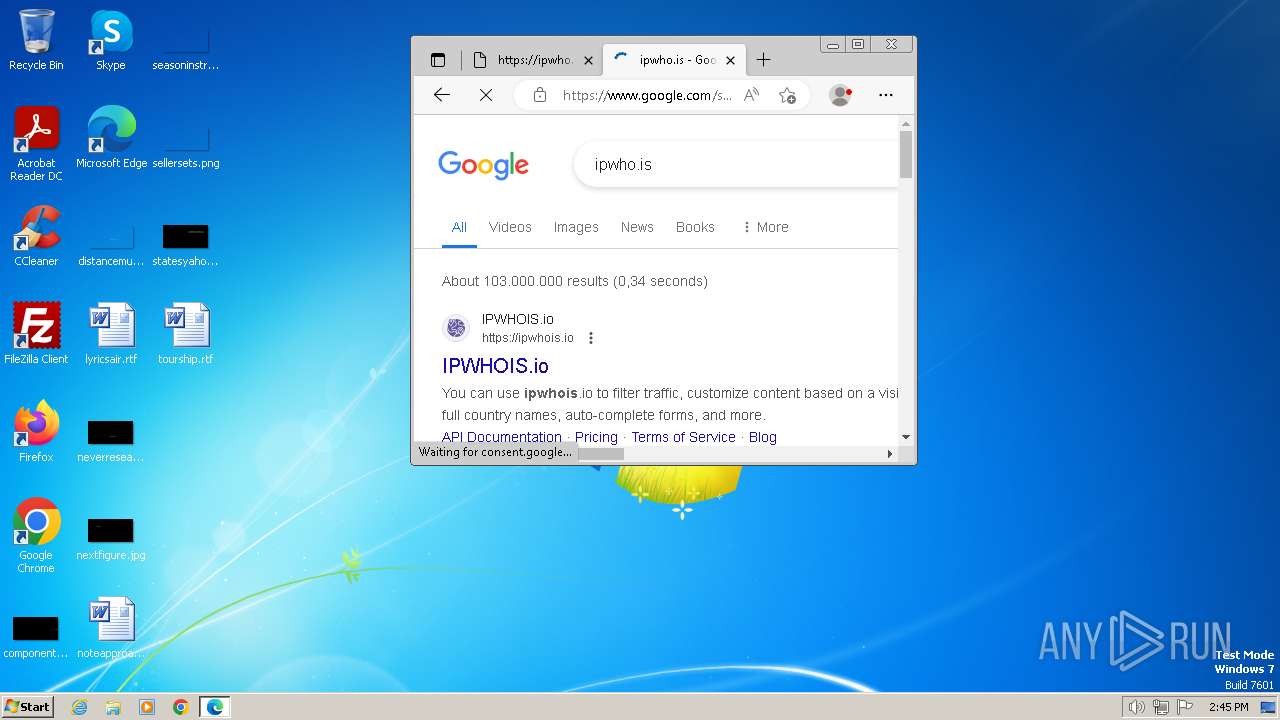Open Read aloud icon in address bar
The height and width of the screenshot is (720, 1280).
click(x=752, y=95)
